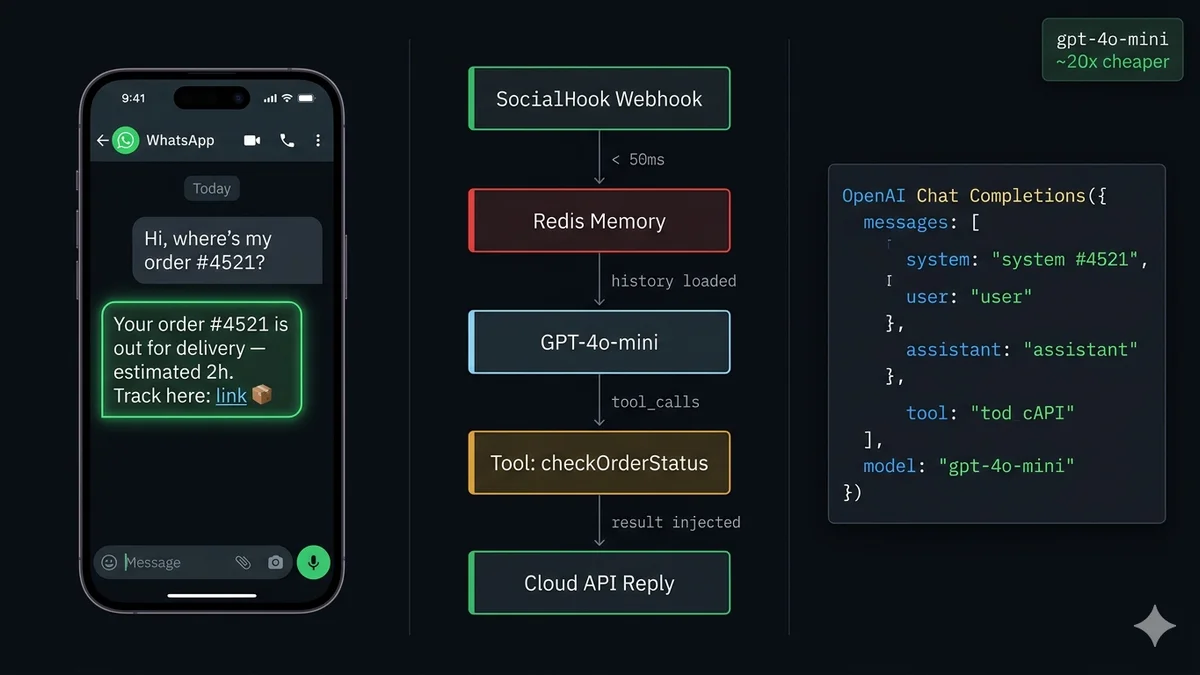Open the three-dot chat menu
Viewport: 1200px width, 675px height.
coord(318,141)
